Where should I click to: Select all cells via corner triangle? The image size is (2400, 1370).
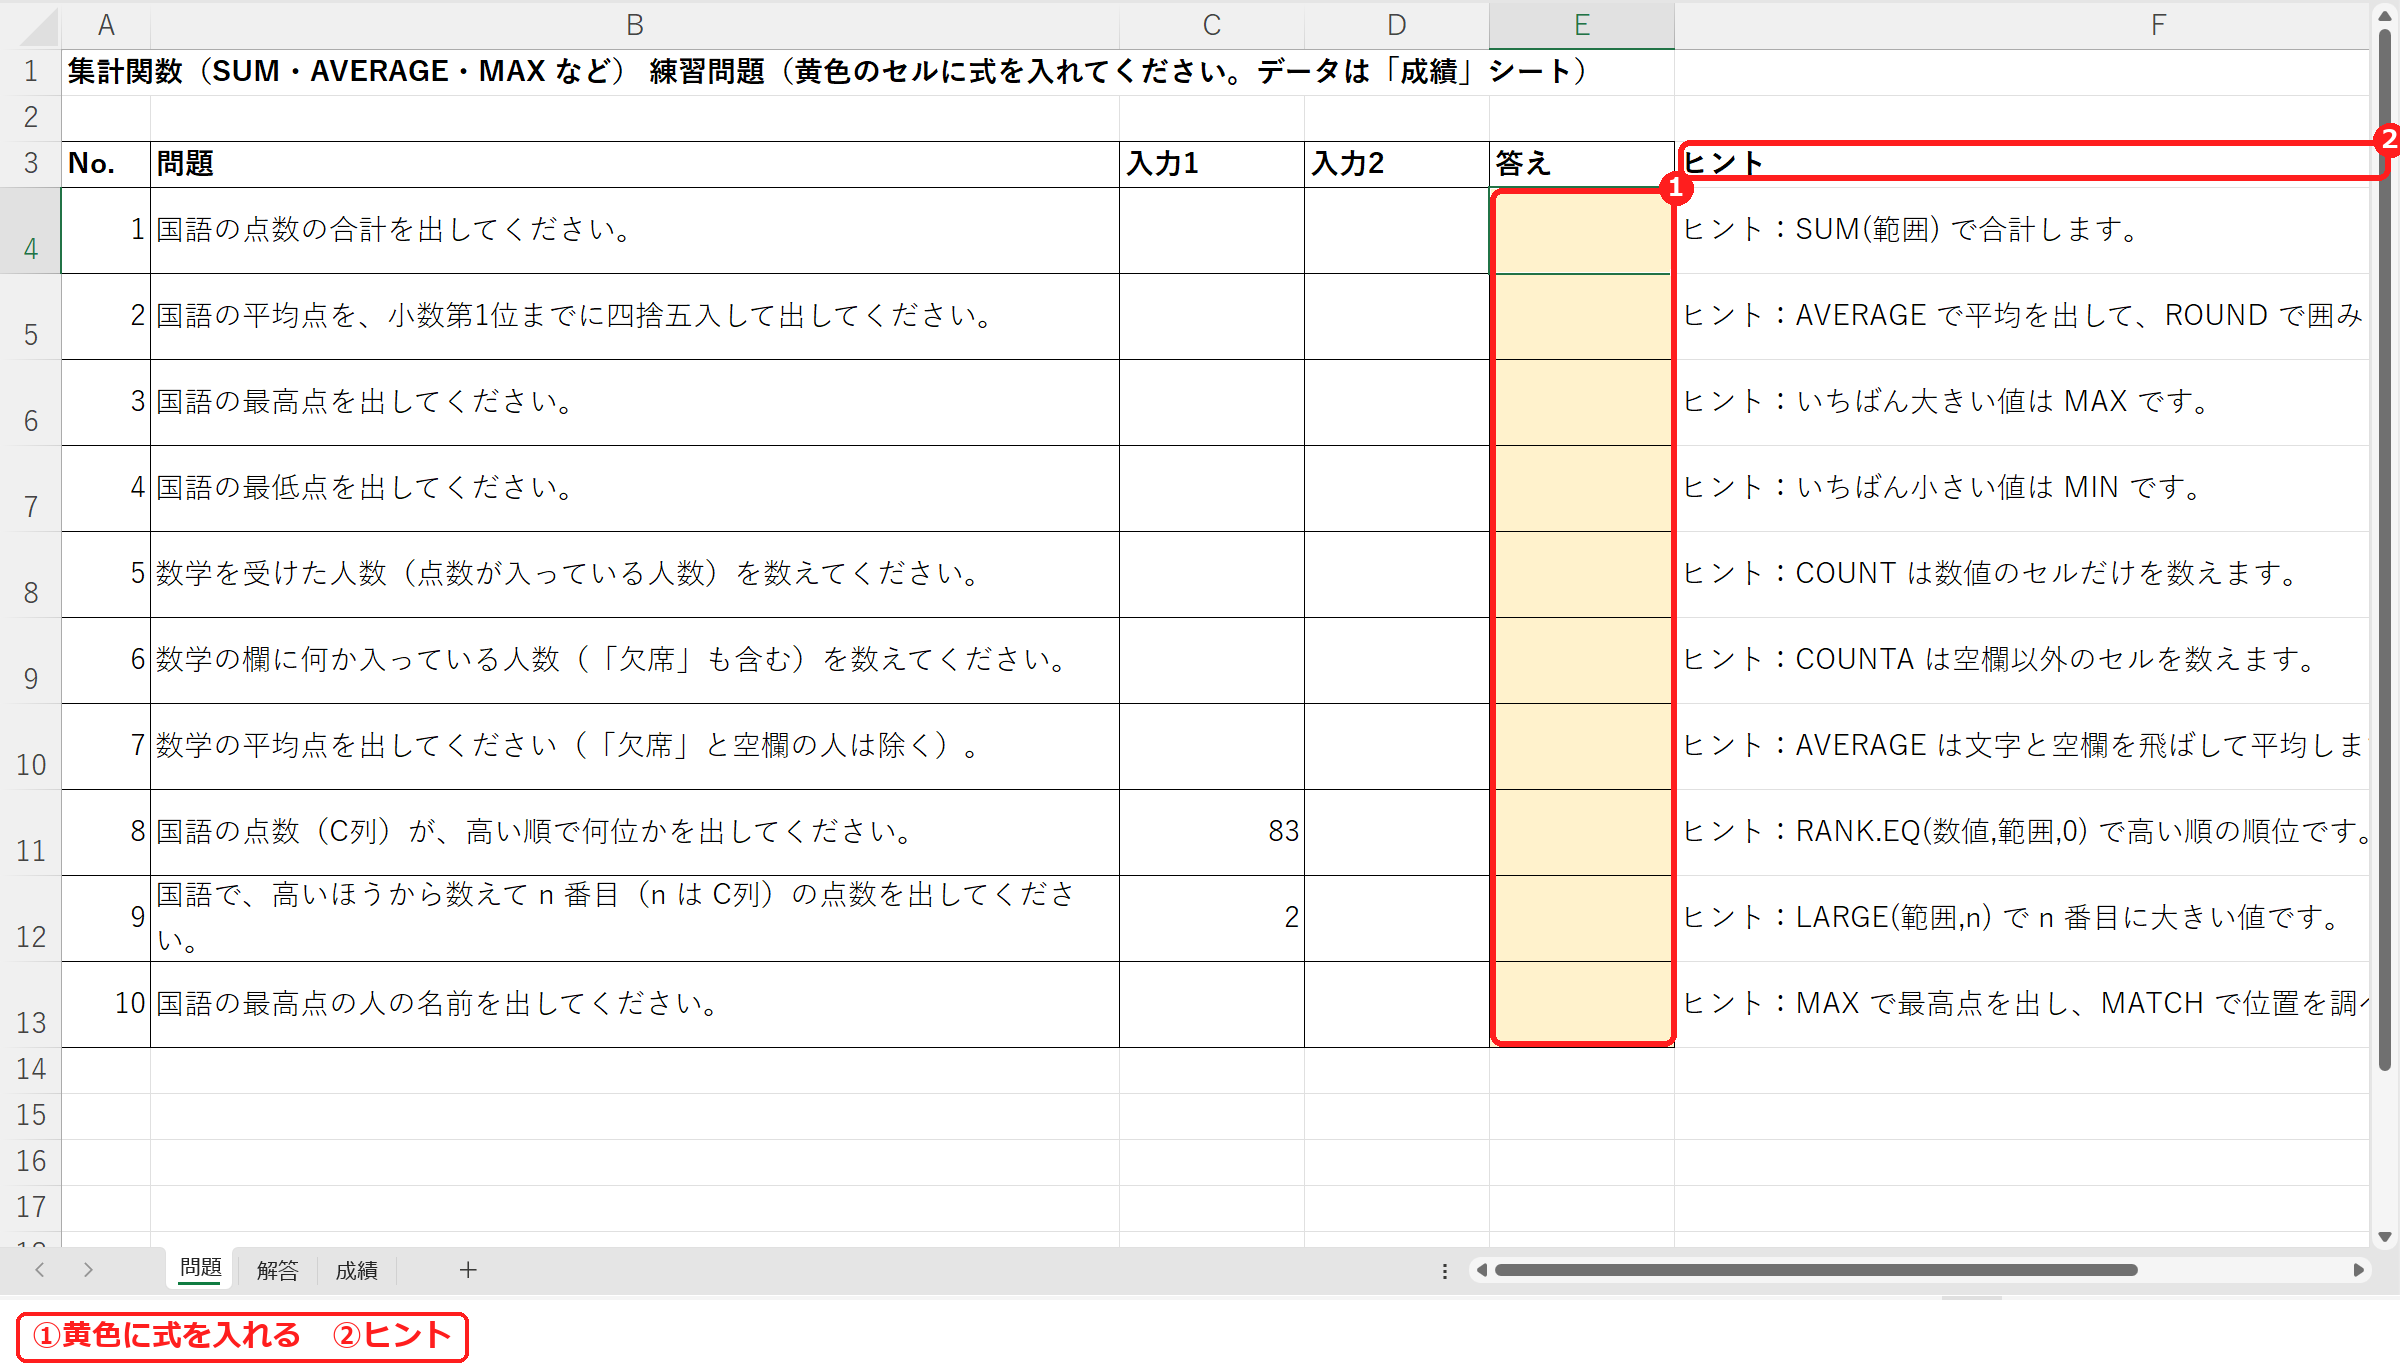(x=38, y=26)
